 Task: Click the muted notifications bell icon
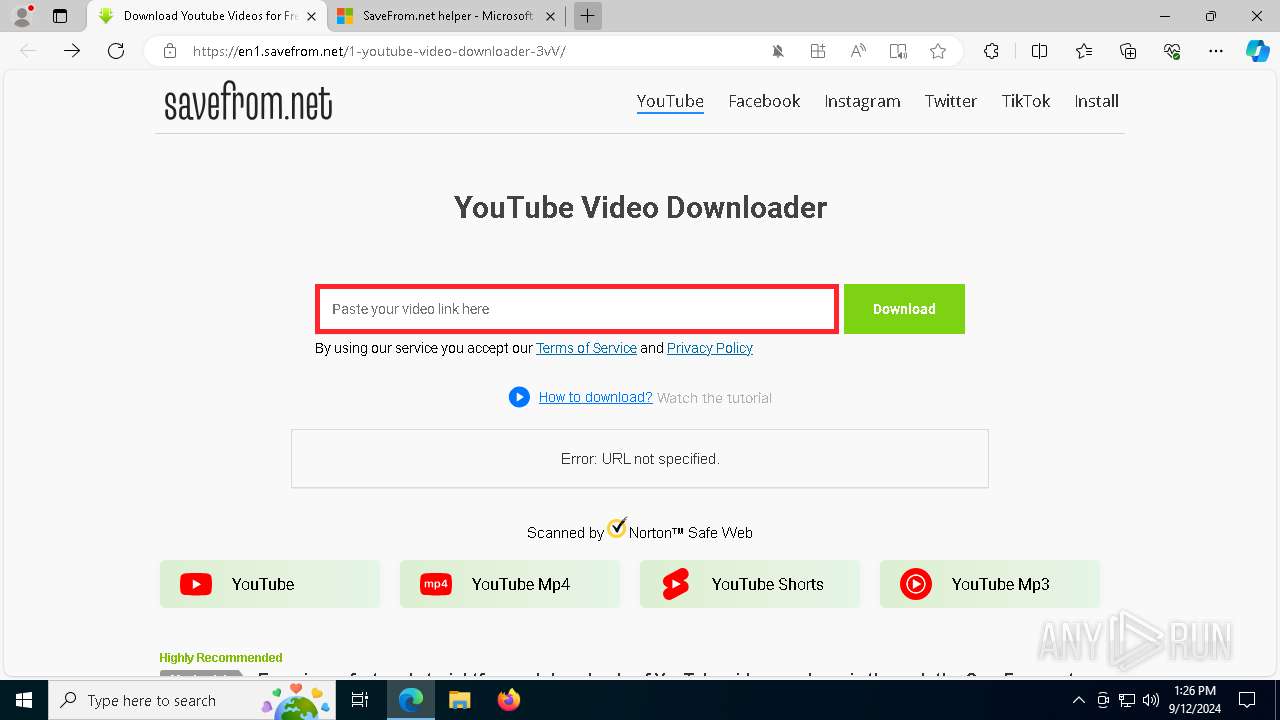pyautogui.click(x=778, y=51)
